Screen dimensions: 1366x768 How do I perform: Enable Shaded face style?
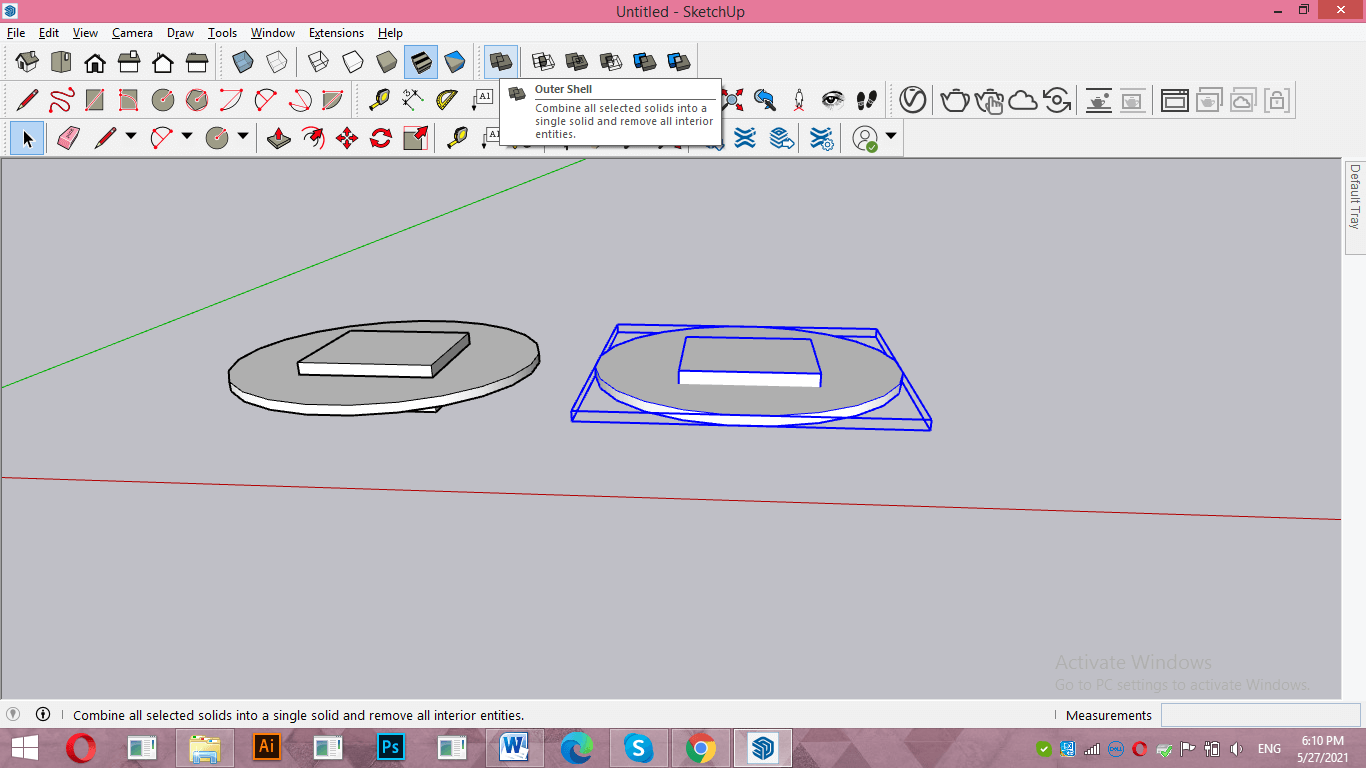(x=387, y=63)
